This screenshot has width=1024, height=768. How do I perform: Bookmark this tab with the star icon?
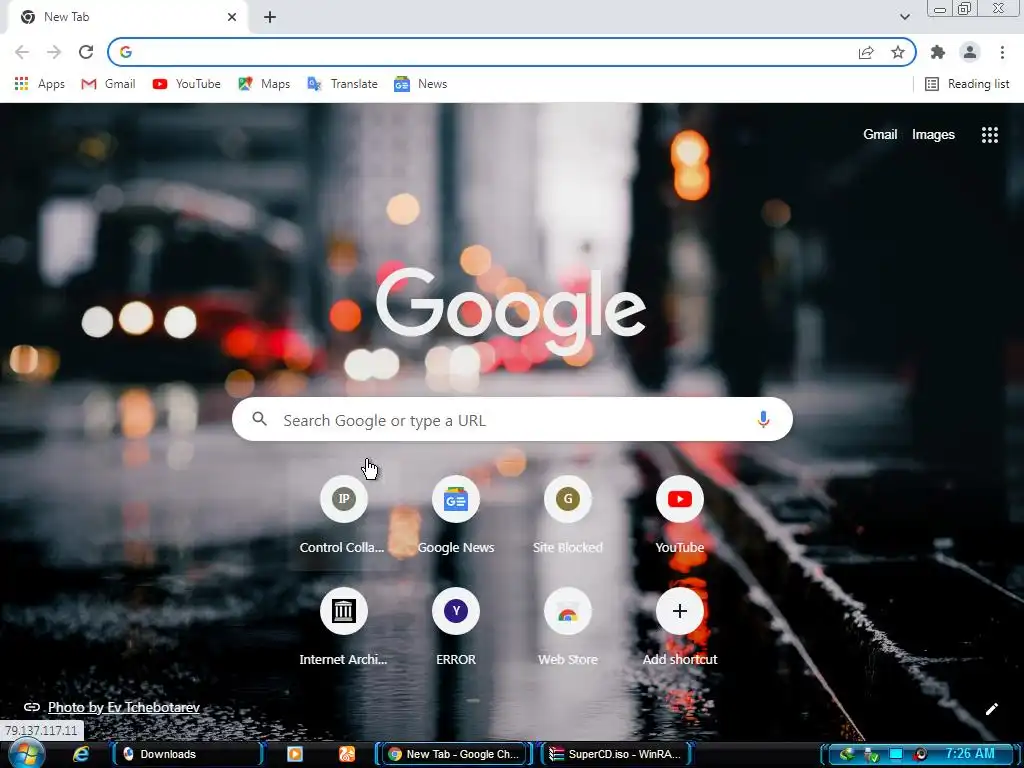click(898, 52)
